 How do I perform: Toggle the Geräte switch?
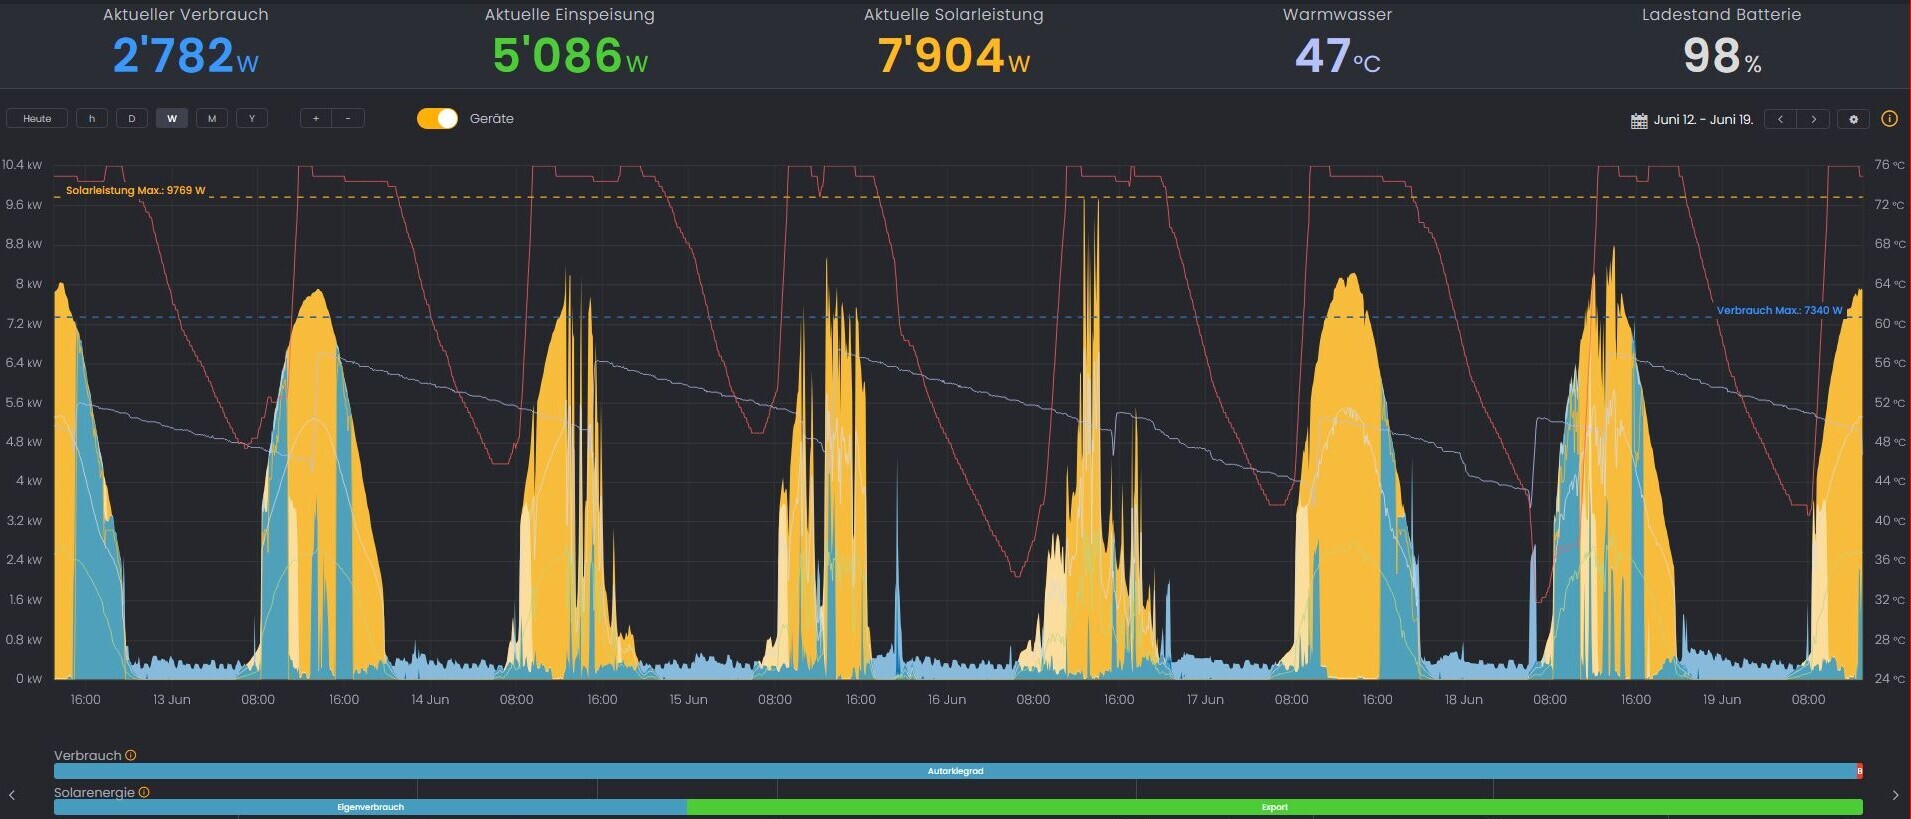pos(437,118)
